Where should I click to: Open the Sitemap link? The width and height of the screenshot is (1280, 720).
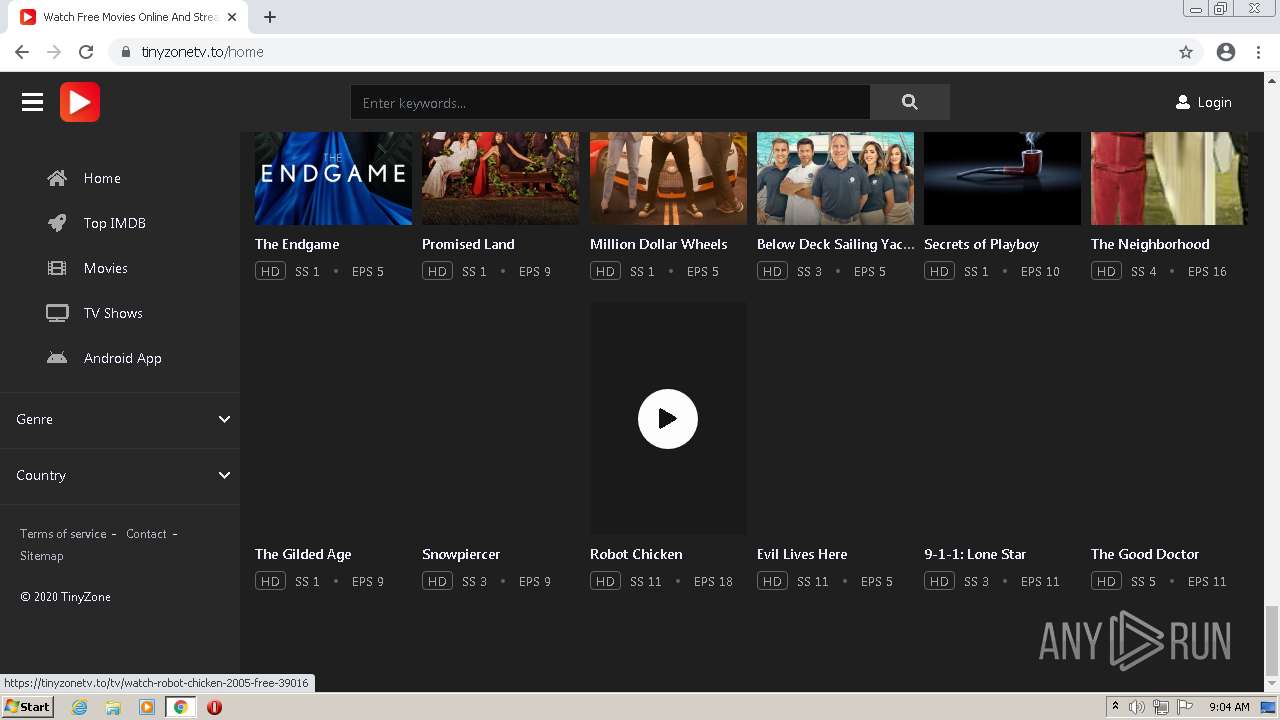[42, 556]
